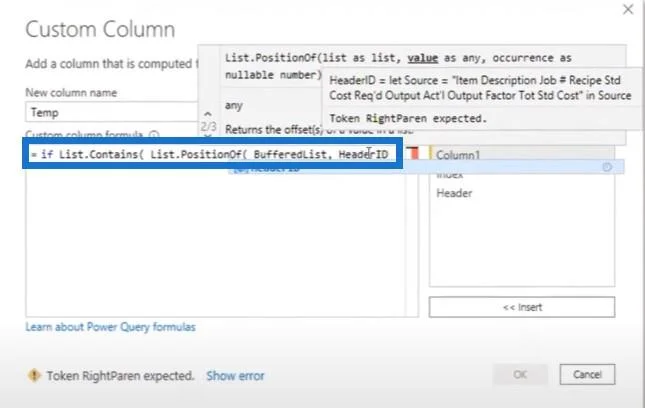
Task: Click the warning icon beside Token RightParen expected
Action: click(34, 375)
